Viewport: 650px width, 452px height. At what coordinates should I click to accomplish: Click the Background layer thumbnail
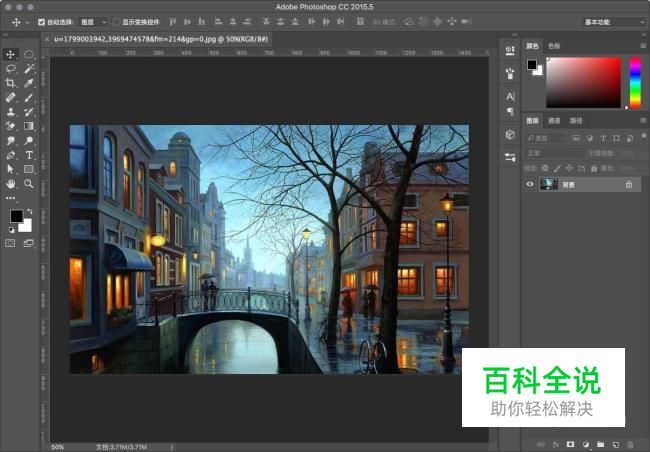[x=549, y=184]
